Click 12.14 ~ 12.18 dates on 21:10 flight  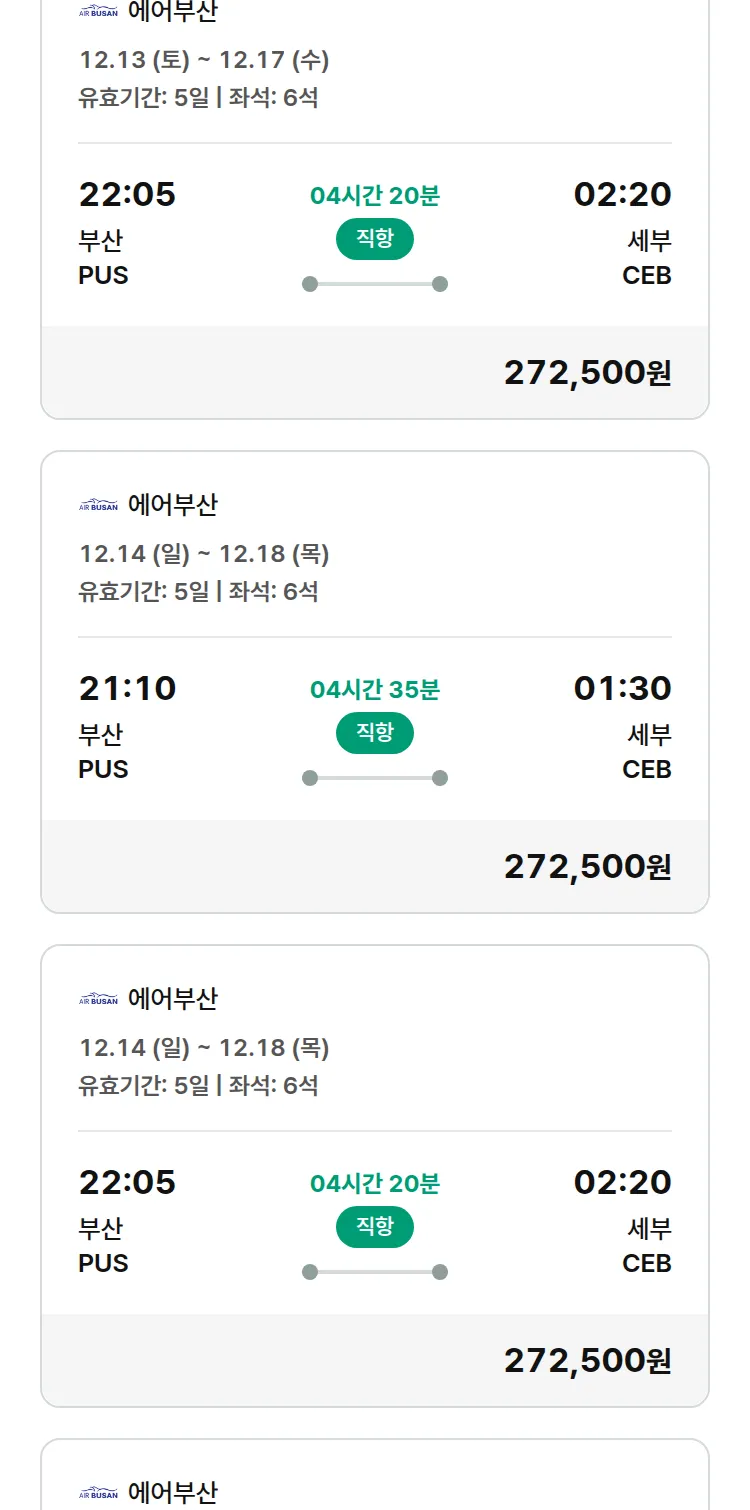[x=204, y=554]
